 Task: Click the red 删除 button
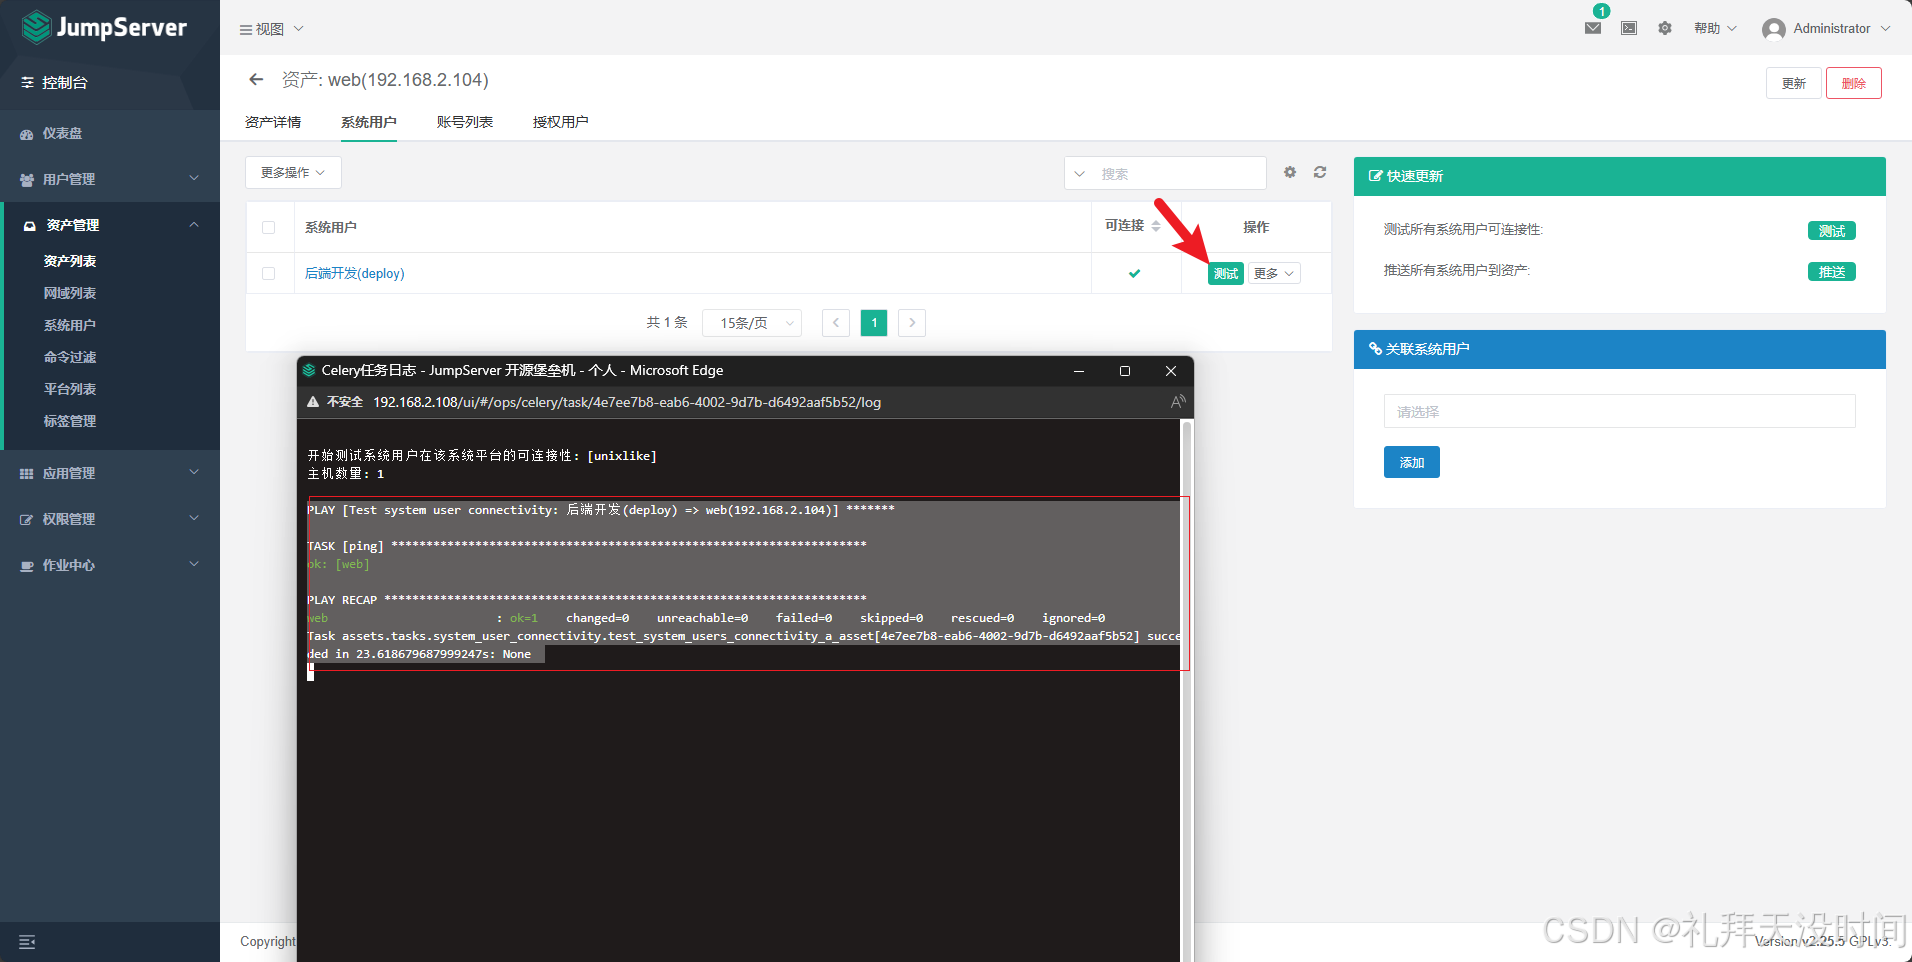[x=1854, y=83]
